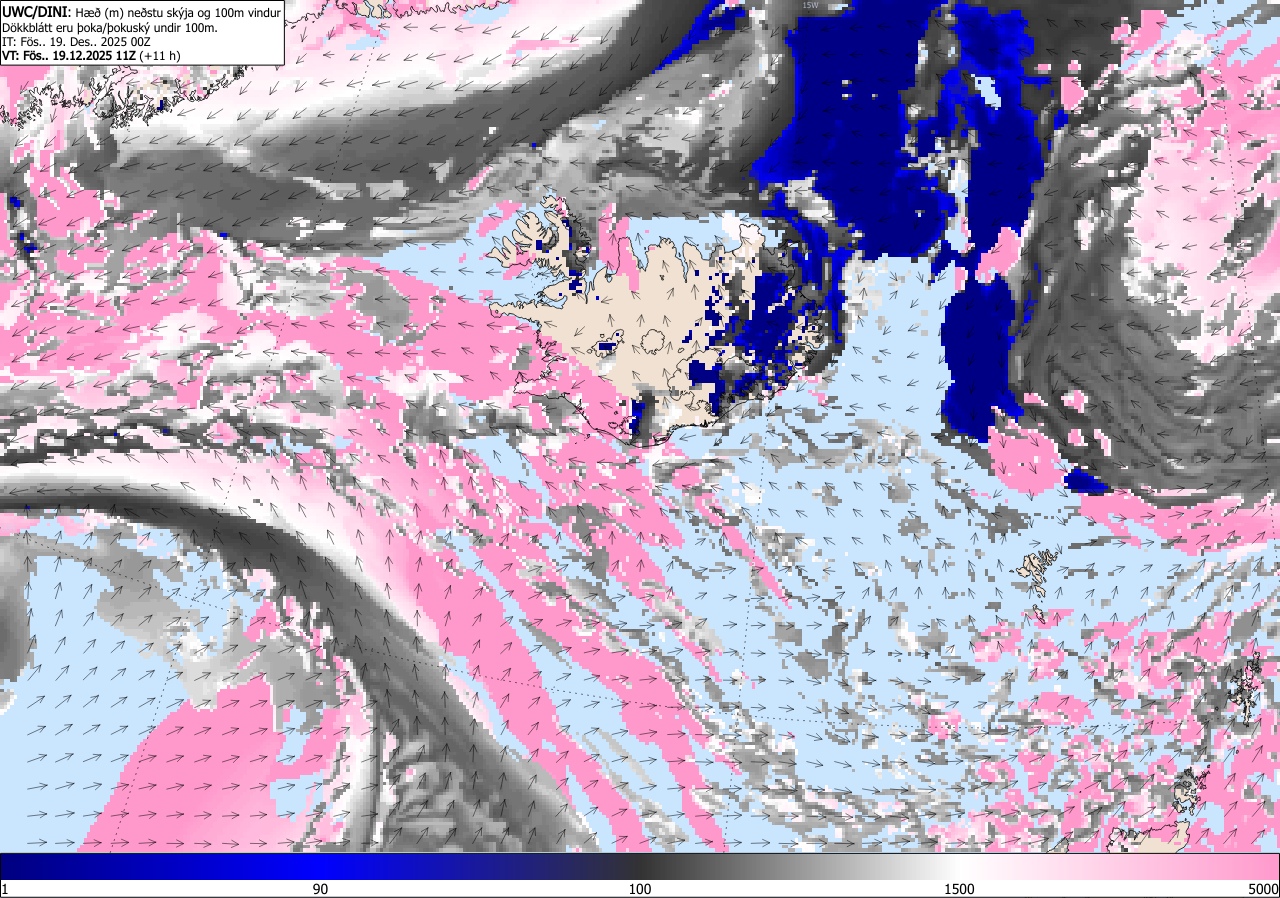This screenshot has width=1280, height=898.
Task: Click the colorbar value '100'
Action: click(640, 889)
